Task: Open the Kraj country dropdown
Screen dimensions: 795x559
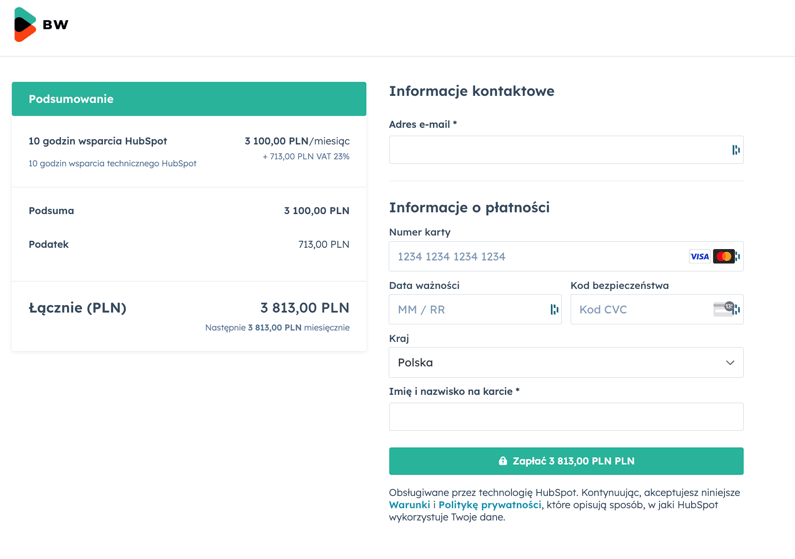Action: [x=566, y=362]
